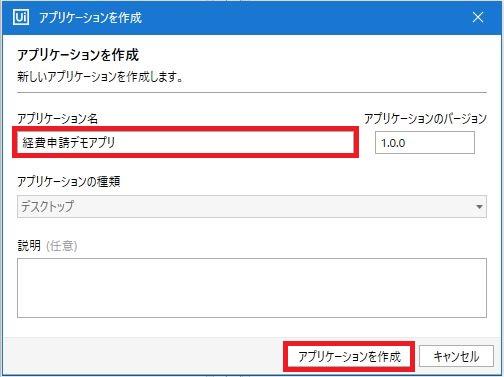Select the アプリケーションのバージョン field showing 1.0.0
The width and height of the screenshot is (504, 377).
tap(425, 143)
